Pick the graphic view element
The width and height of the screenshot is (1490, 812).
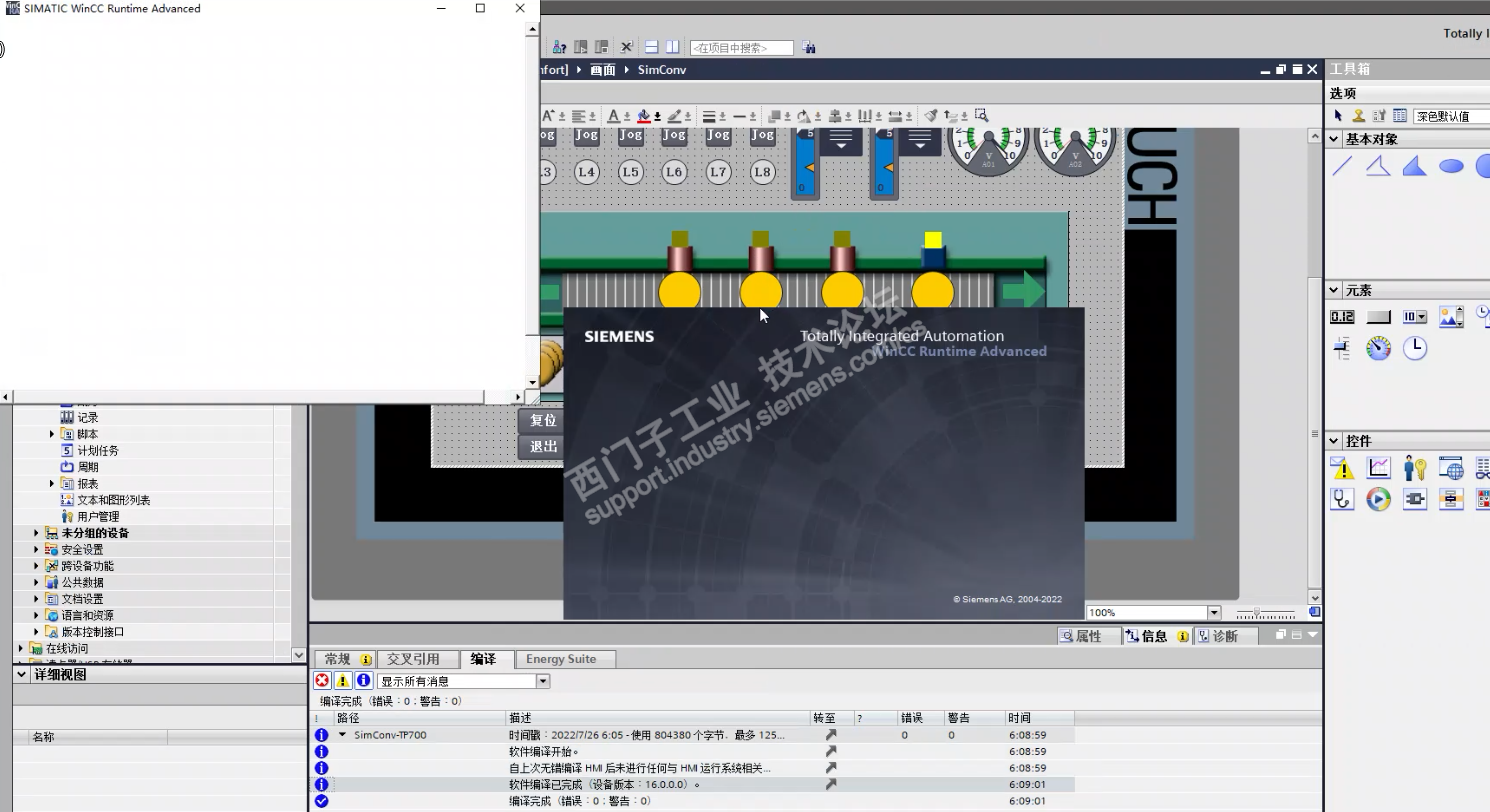1451,317
